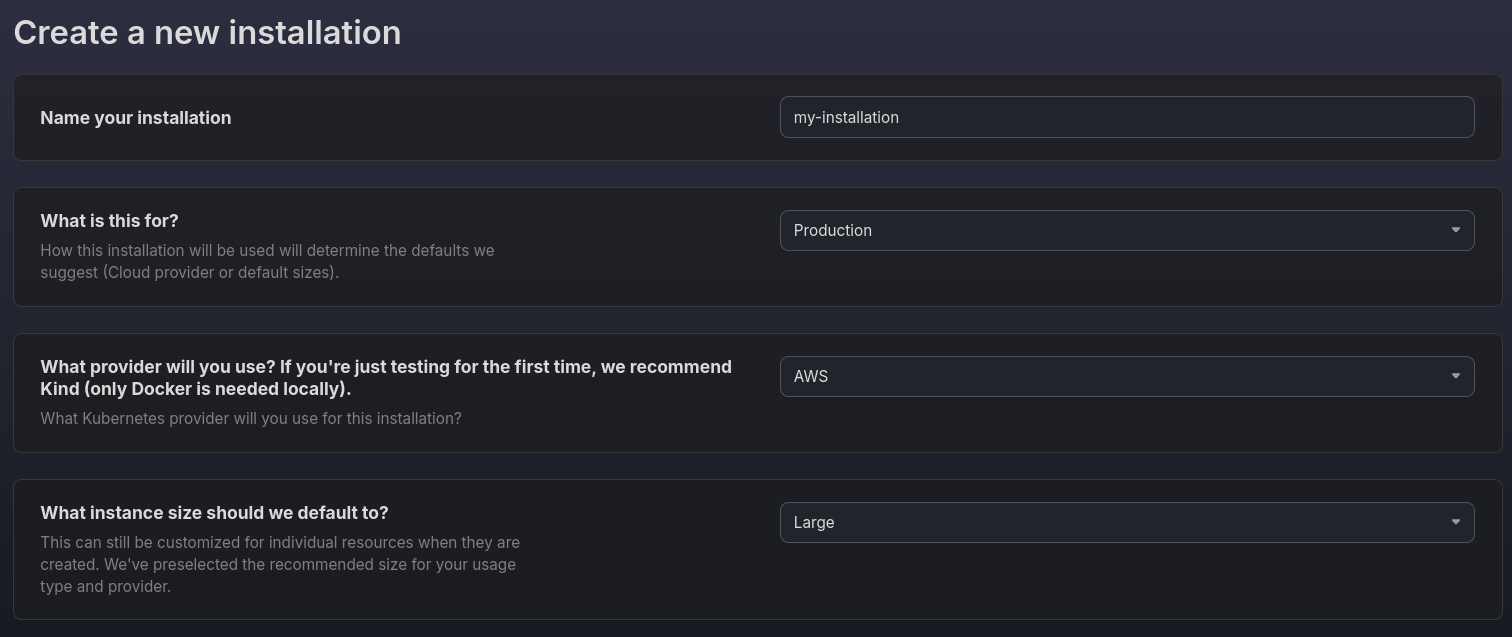Click the arrow icon on the Large dropdown
This screenshot has width=1512, height=637.
pos(1455,522)
